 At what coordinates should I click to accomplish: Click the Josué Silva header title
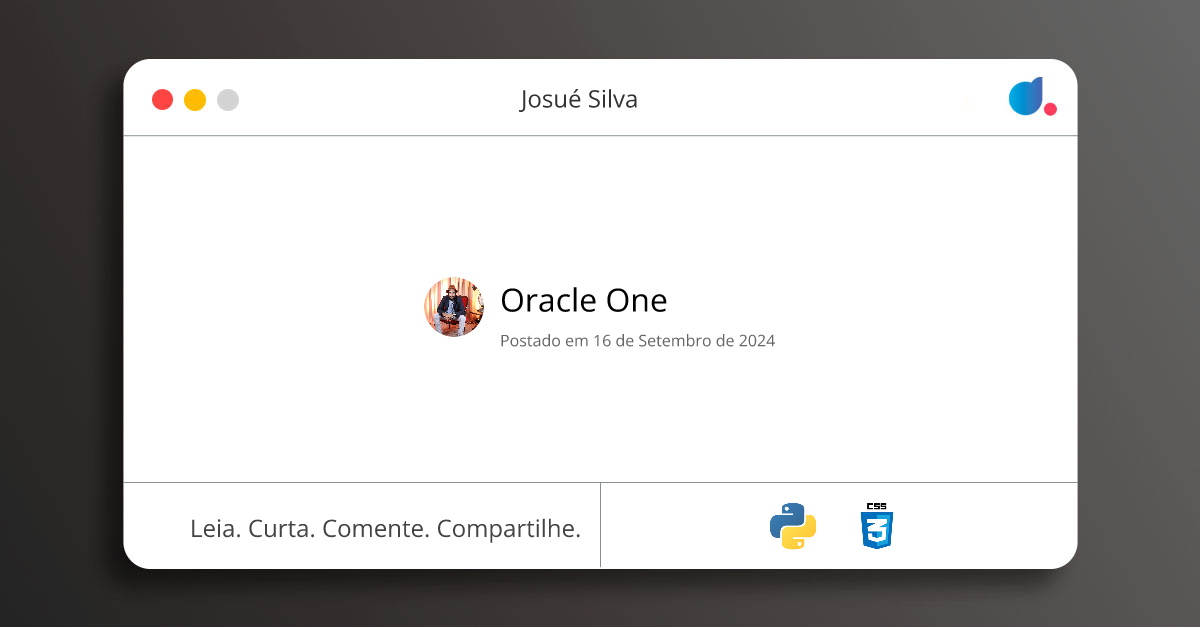click(x=579, y=99)
